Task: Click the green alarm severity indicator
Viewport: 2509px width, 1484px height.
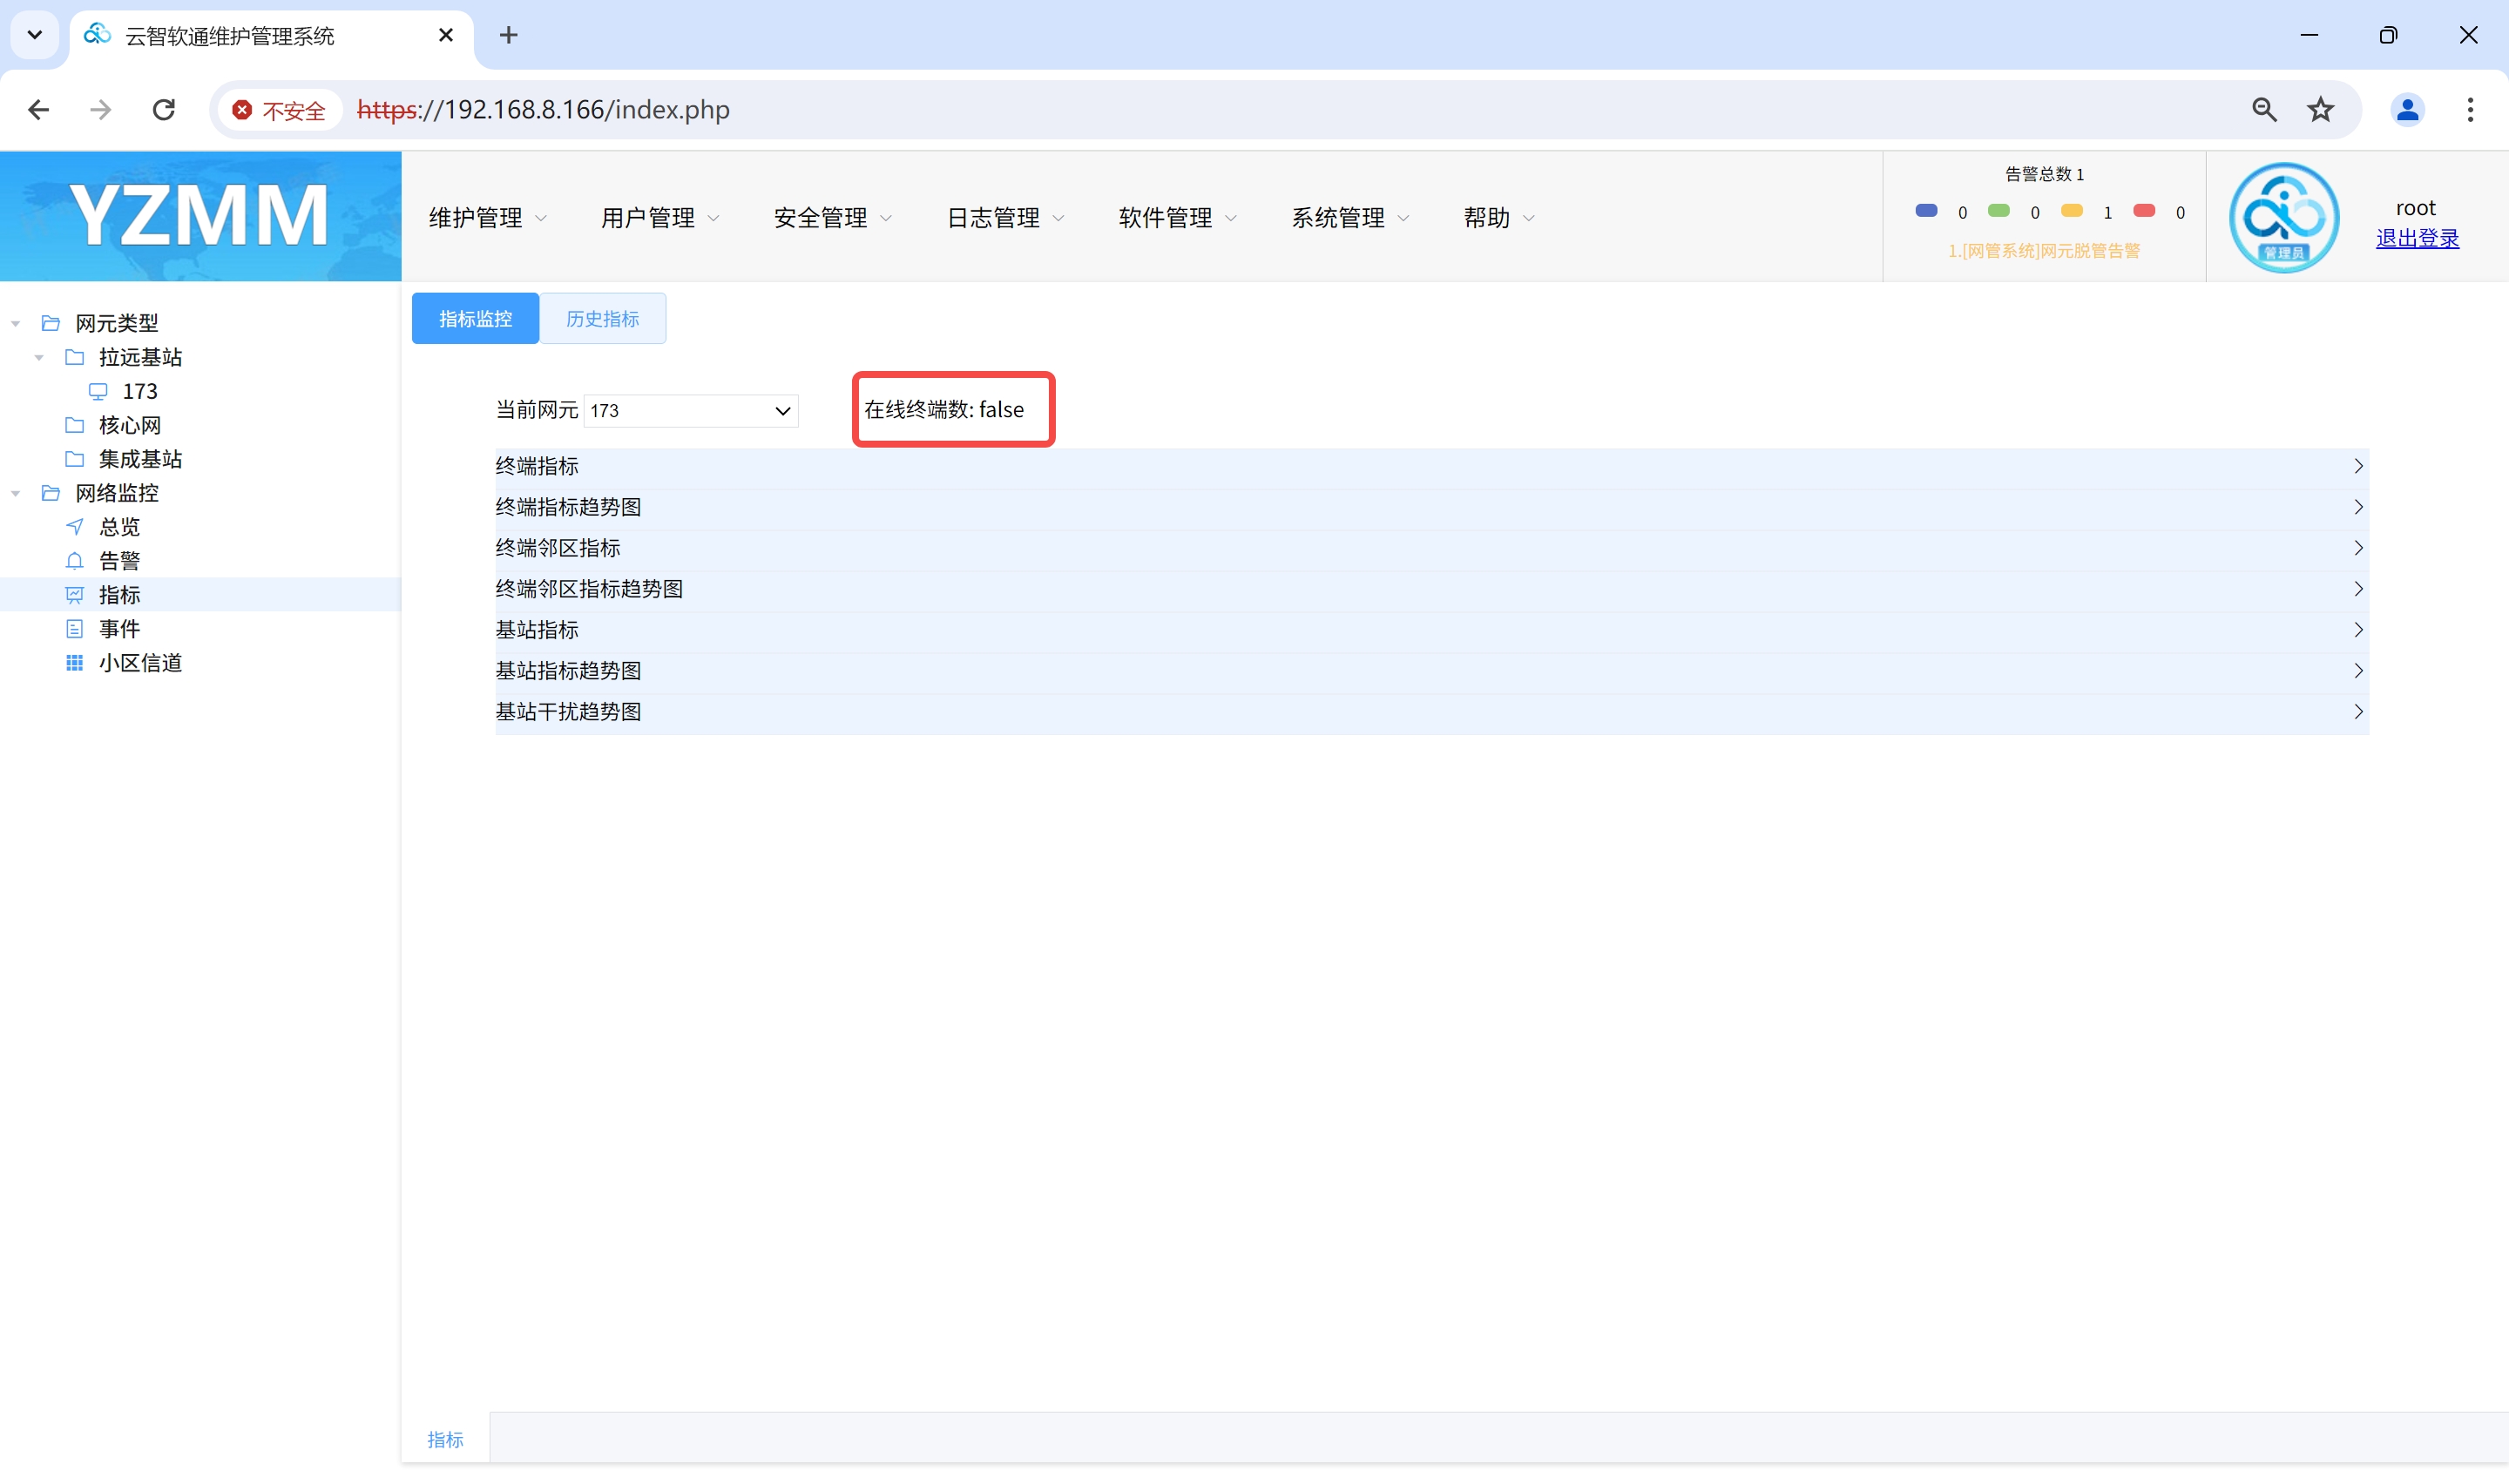Action: [x=1998, y=210]
